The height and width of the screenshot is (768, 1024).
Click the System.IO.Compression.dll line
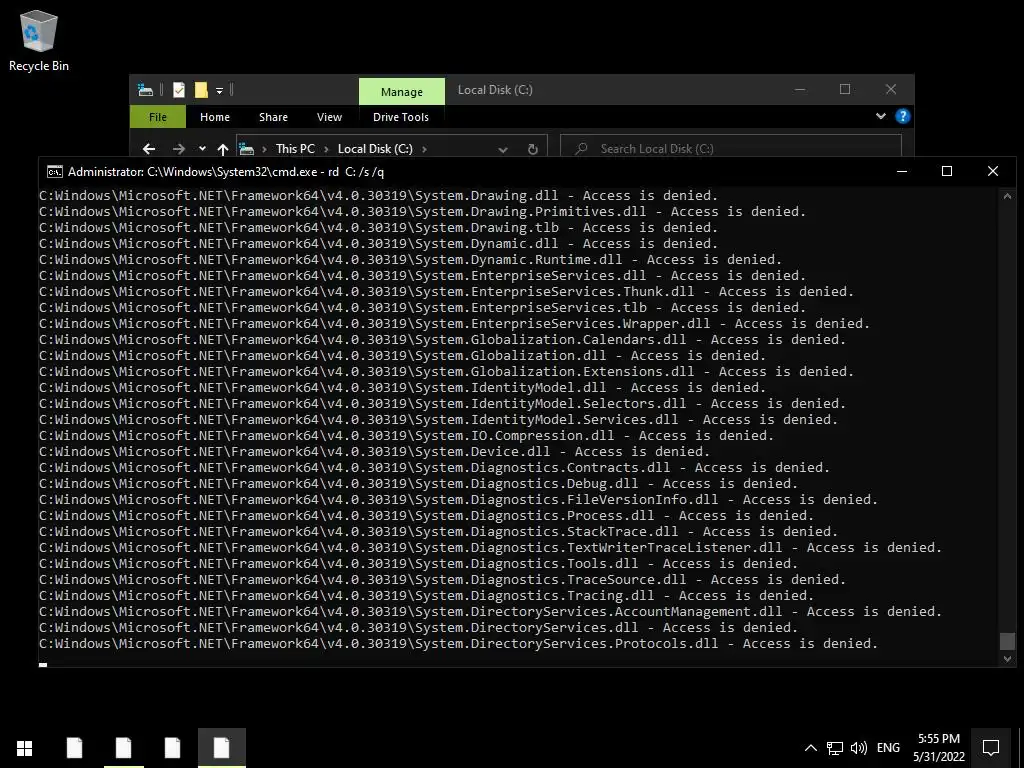[x=406, y=436]
